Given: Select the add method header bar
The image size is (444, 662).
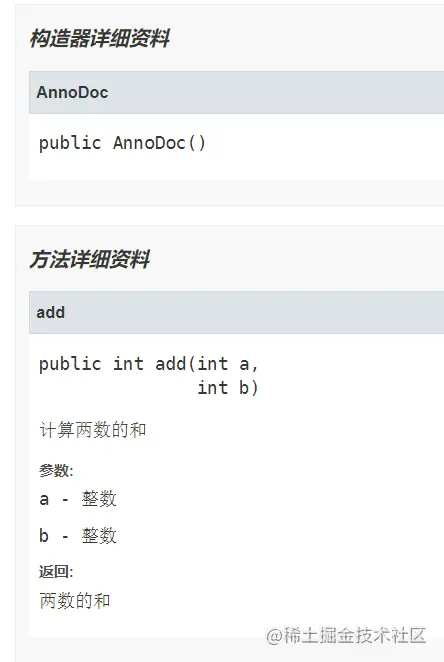Looking at the screenshot, I should click(x=236, y=312).
